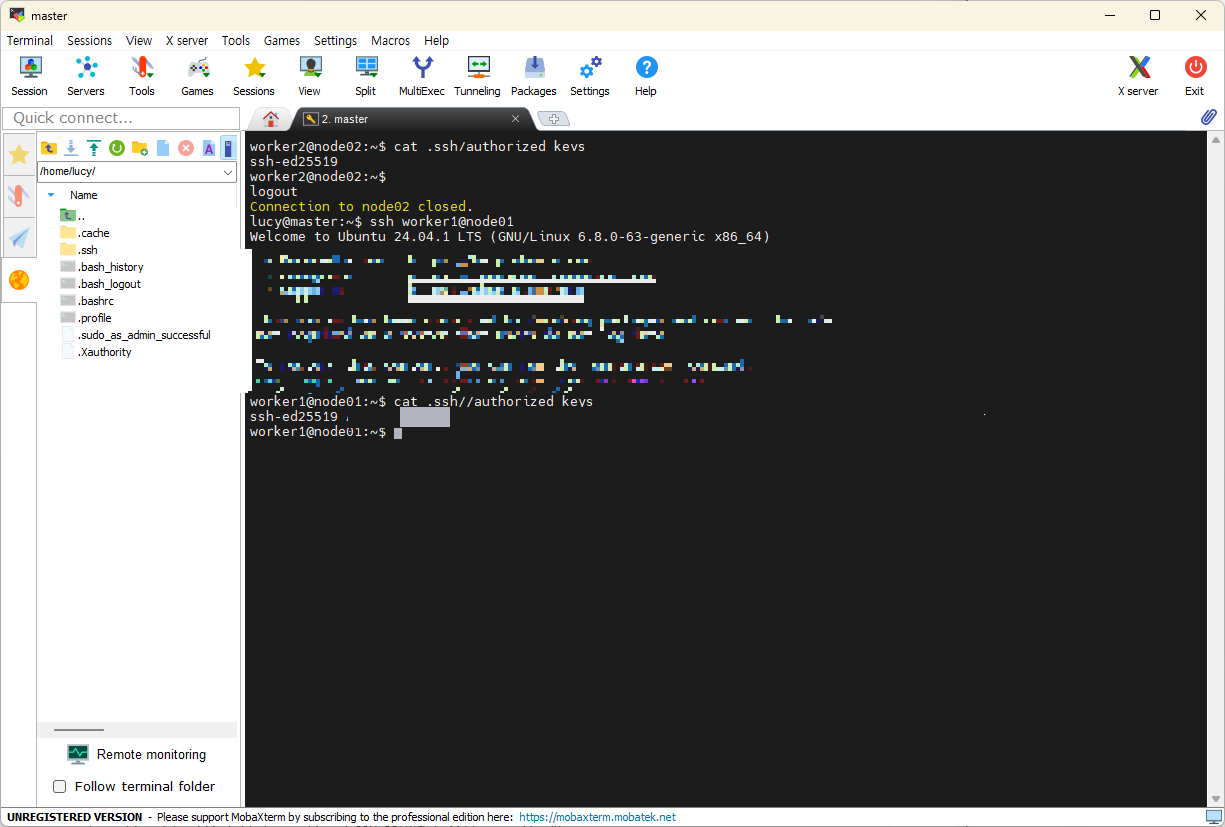
Task: Toggle the Name column sort arrow
Action: pyautogui.click(x=51, y=195)
